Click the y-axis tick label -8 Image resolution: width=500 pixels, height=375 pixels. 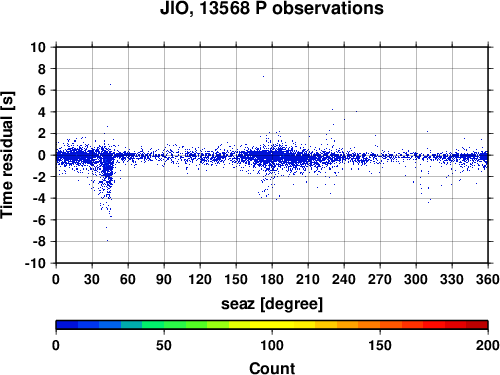point(39,241)
